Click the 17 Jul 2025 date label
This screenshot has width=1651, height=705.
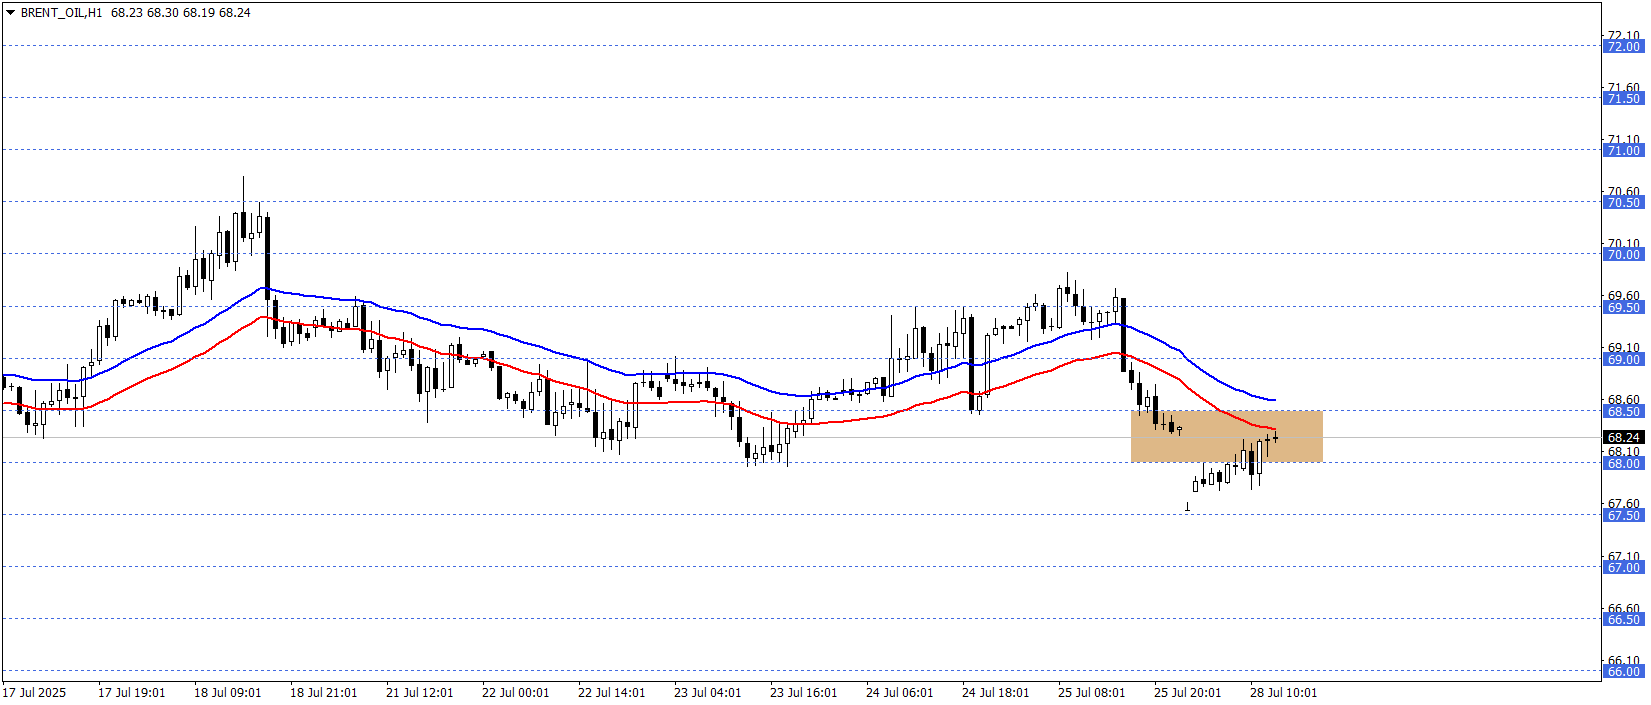pyautogui.click(x=35, y=692)
